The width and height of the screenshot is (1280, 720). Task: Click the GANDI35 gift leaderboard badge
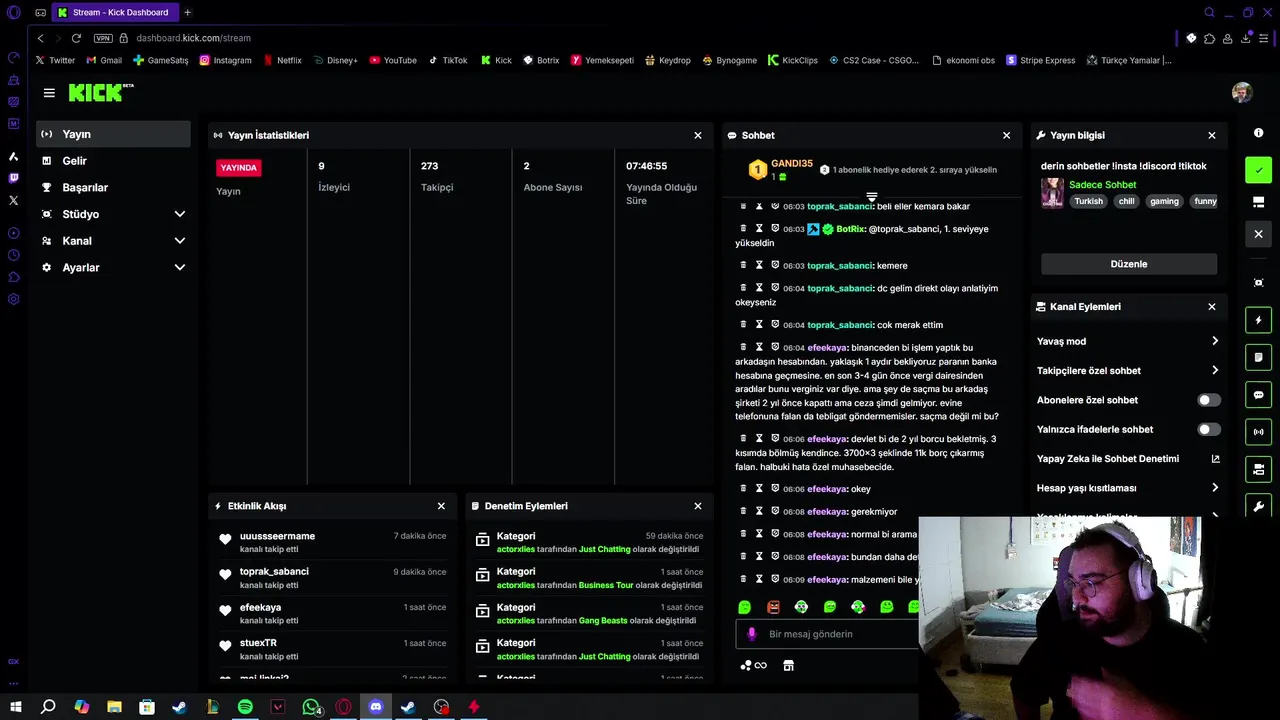pyautogui.click(x=758, y=170)
